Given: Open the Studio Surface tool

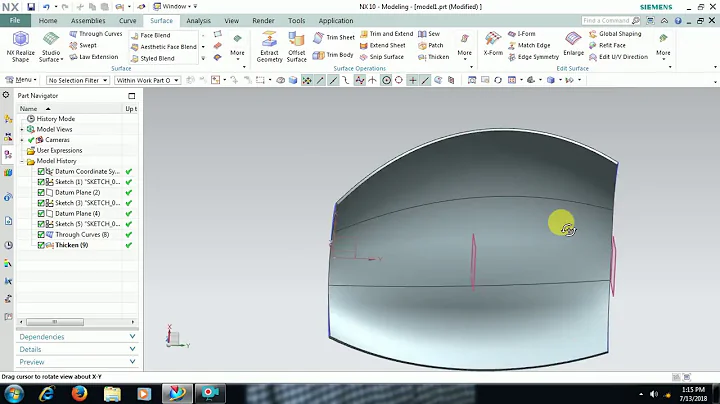Looking at the screenshot, I should (51, 47).
